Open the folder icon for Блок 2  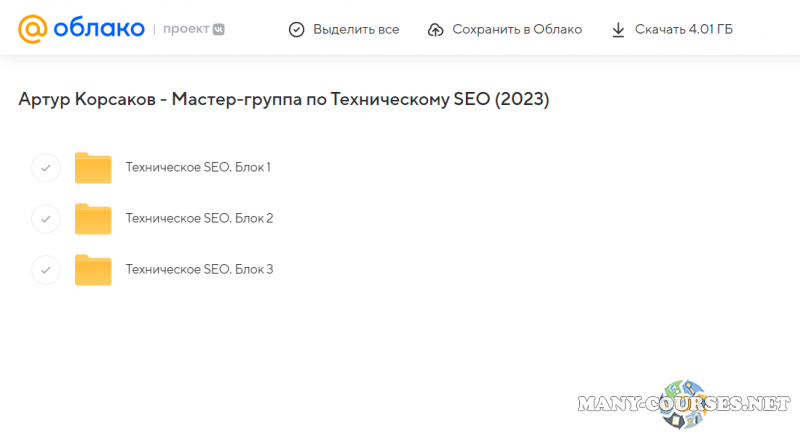tap(93, 218)
